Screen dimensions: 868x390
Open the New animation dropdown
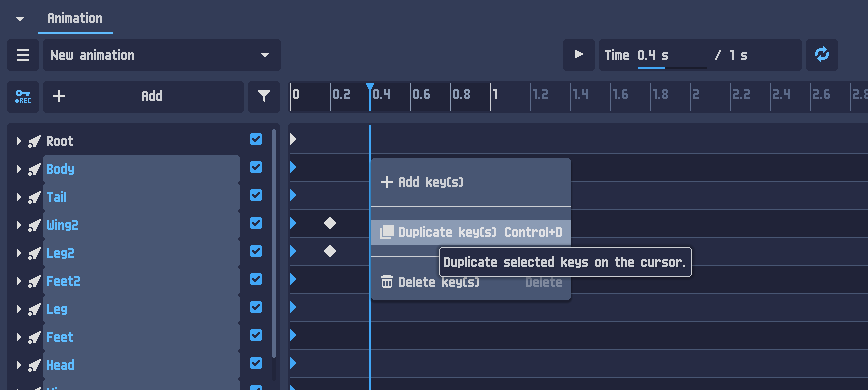162,55
